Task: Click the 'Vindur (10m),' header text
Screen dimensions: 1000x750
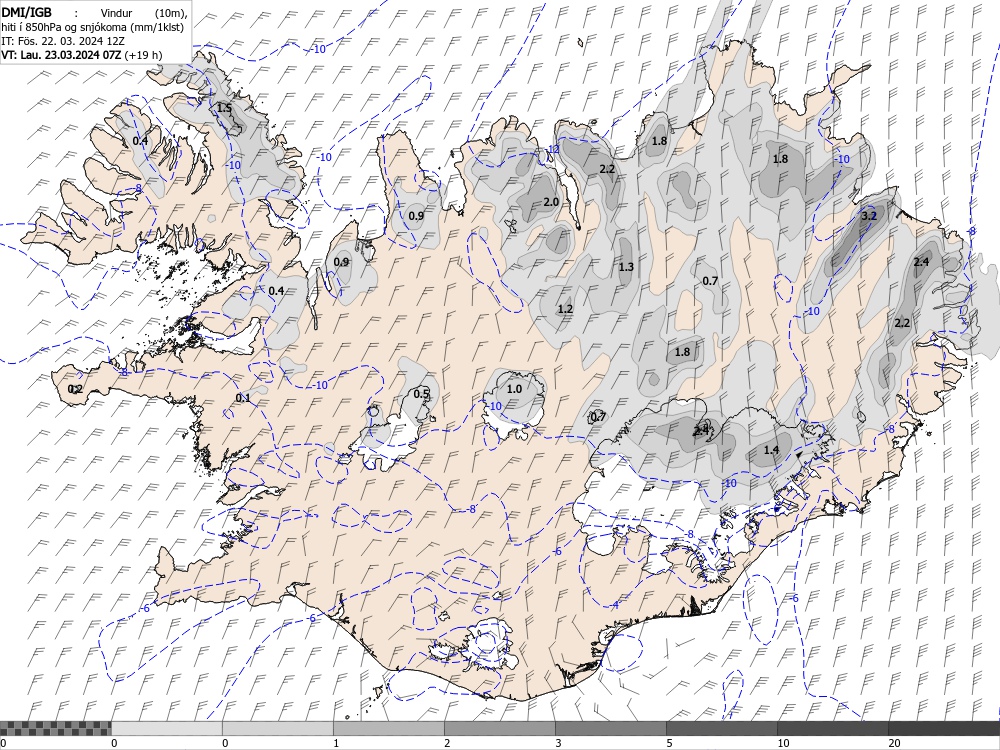Action: click(145, 13)
